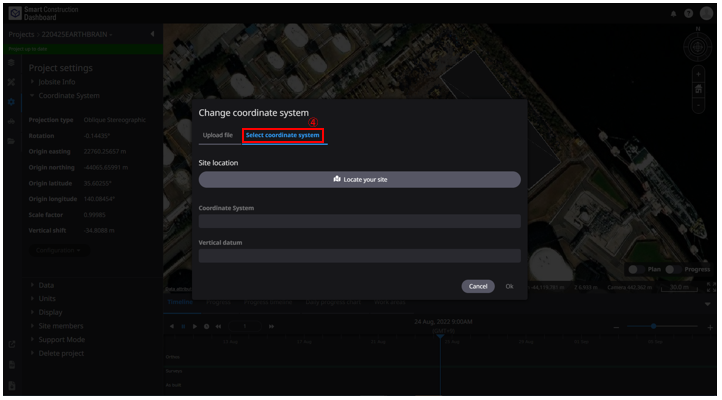
Task: Open the Coordinate System dropdown field
Action: [359, 221]
